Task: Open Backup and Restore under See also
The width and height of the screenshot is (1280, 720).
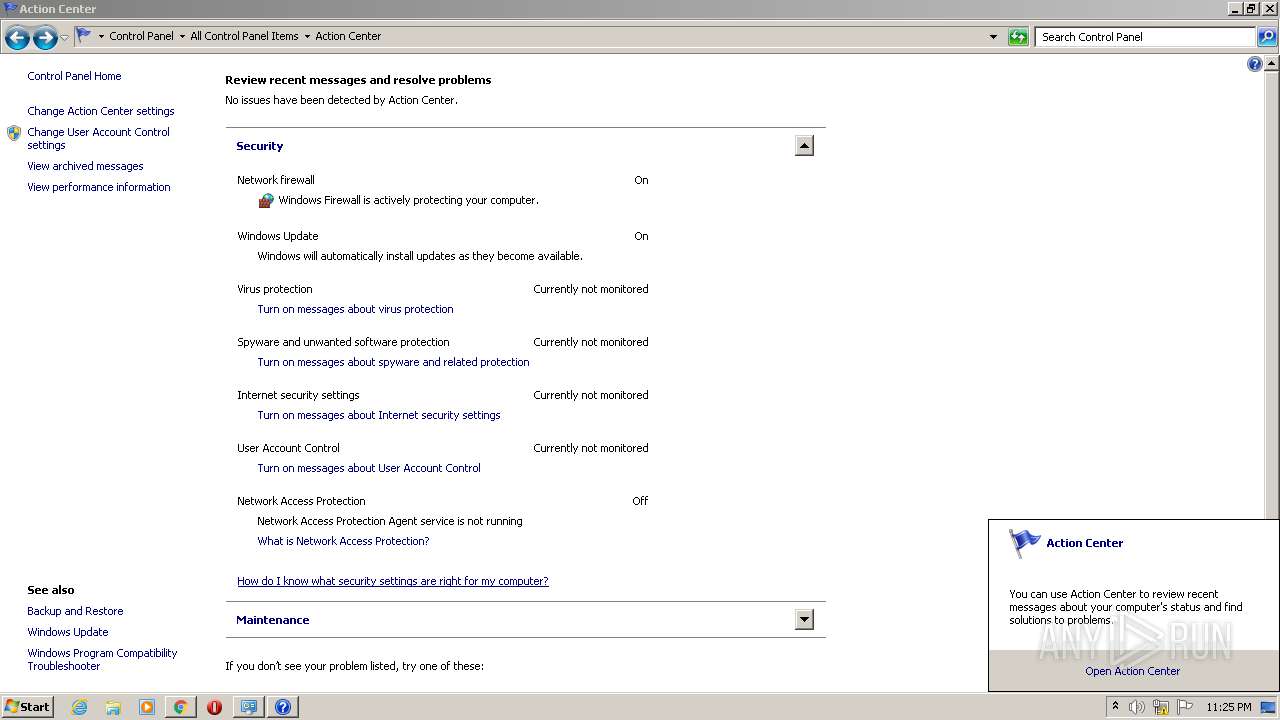Action: pyautogui.click(x=75, y=611)
